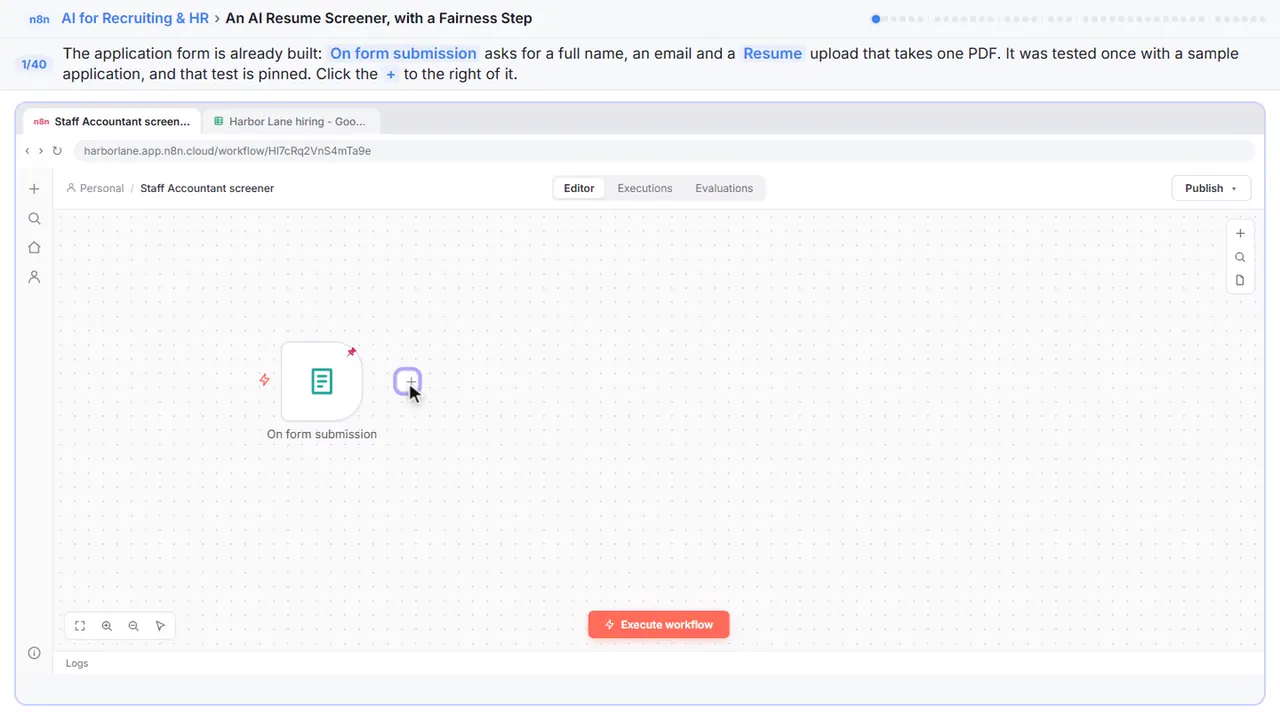This screenshot has width=1280, height=720.
Task: Reload the page in browser bar
Action: [57, 151]
